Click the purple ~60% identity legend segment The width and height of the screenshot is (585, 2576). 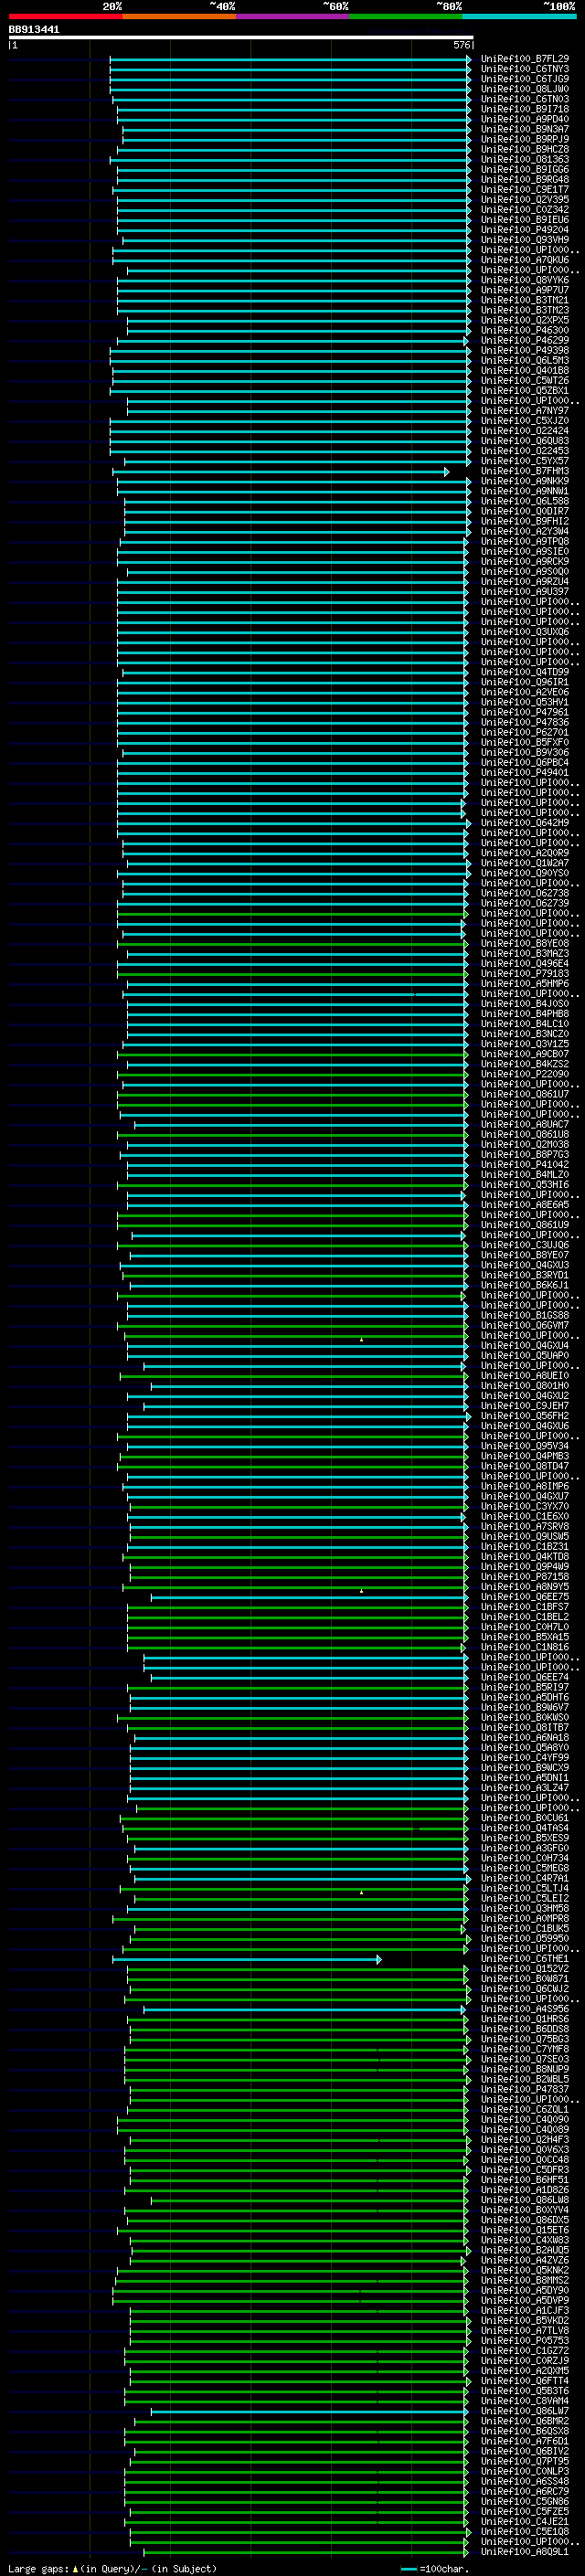pos(292,16)
